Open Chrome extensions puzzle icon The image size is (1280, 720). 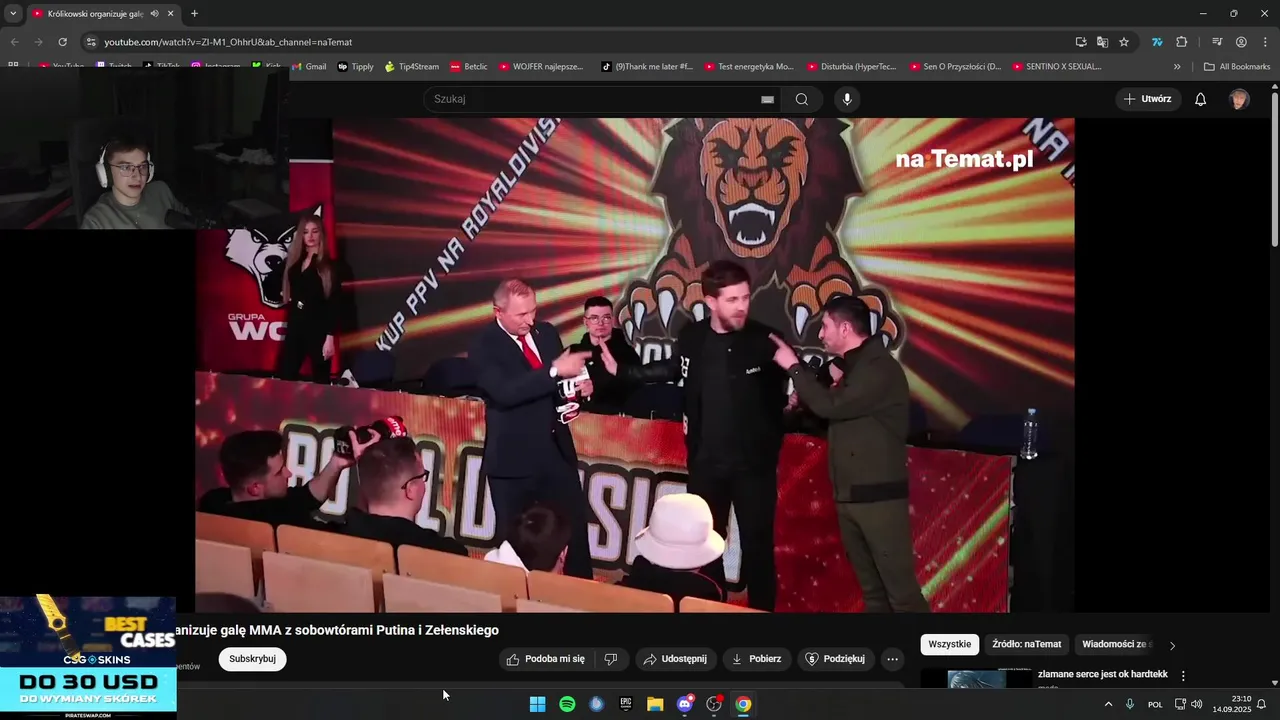1182,42
